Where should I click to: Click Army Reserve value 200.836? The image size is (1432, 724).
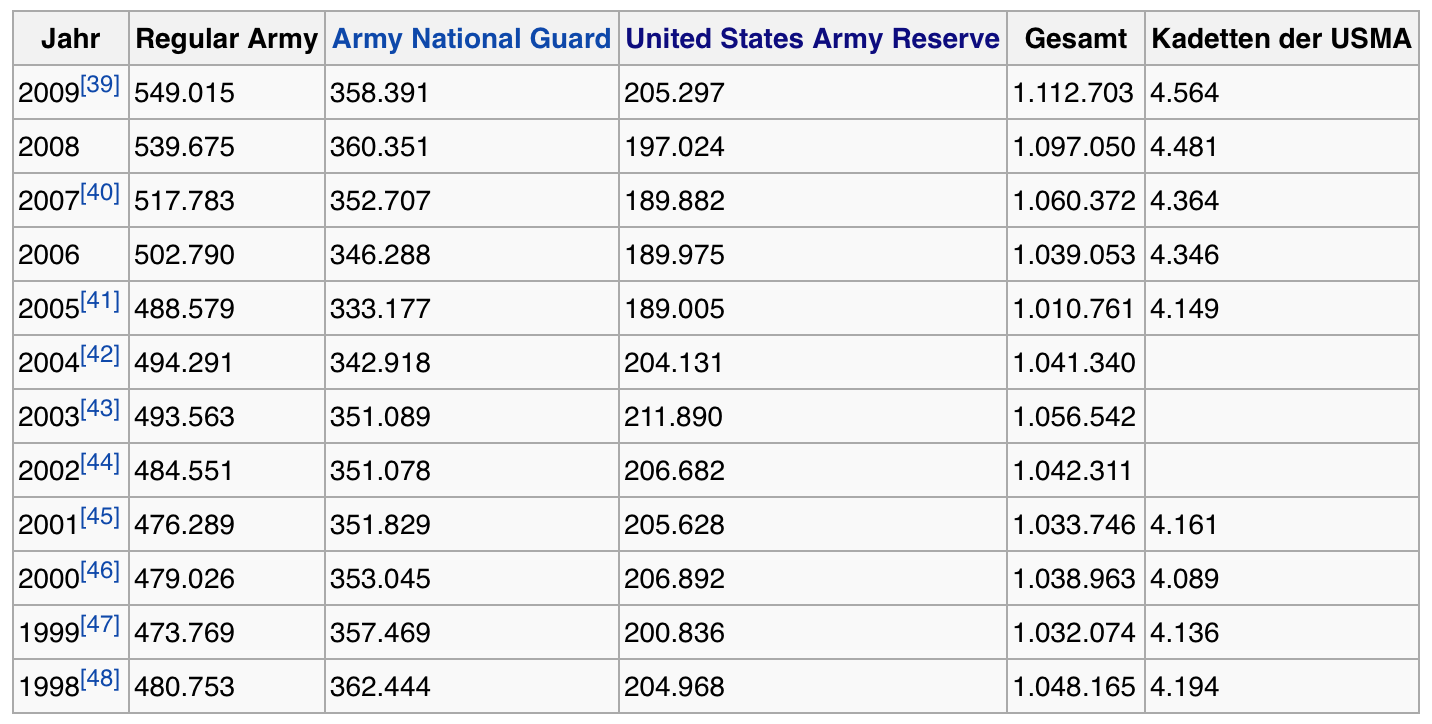[x=675, y=633]
